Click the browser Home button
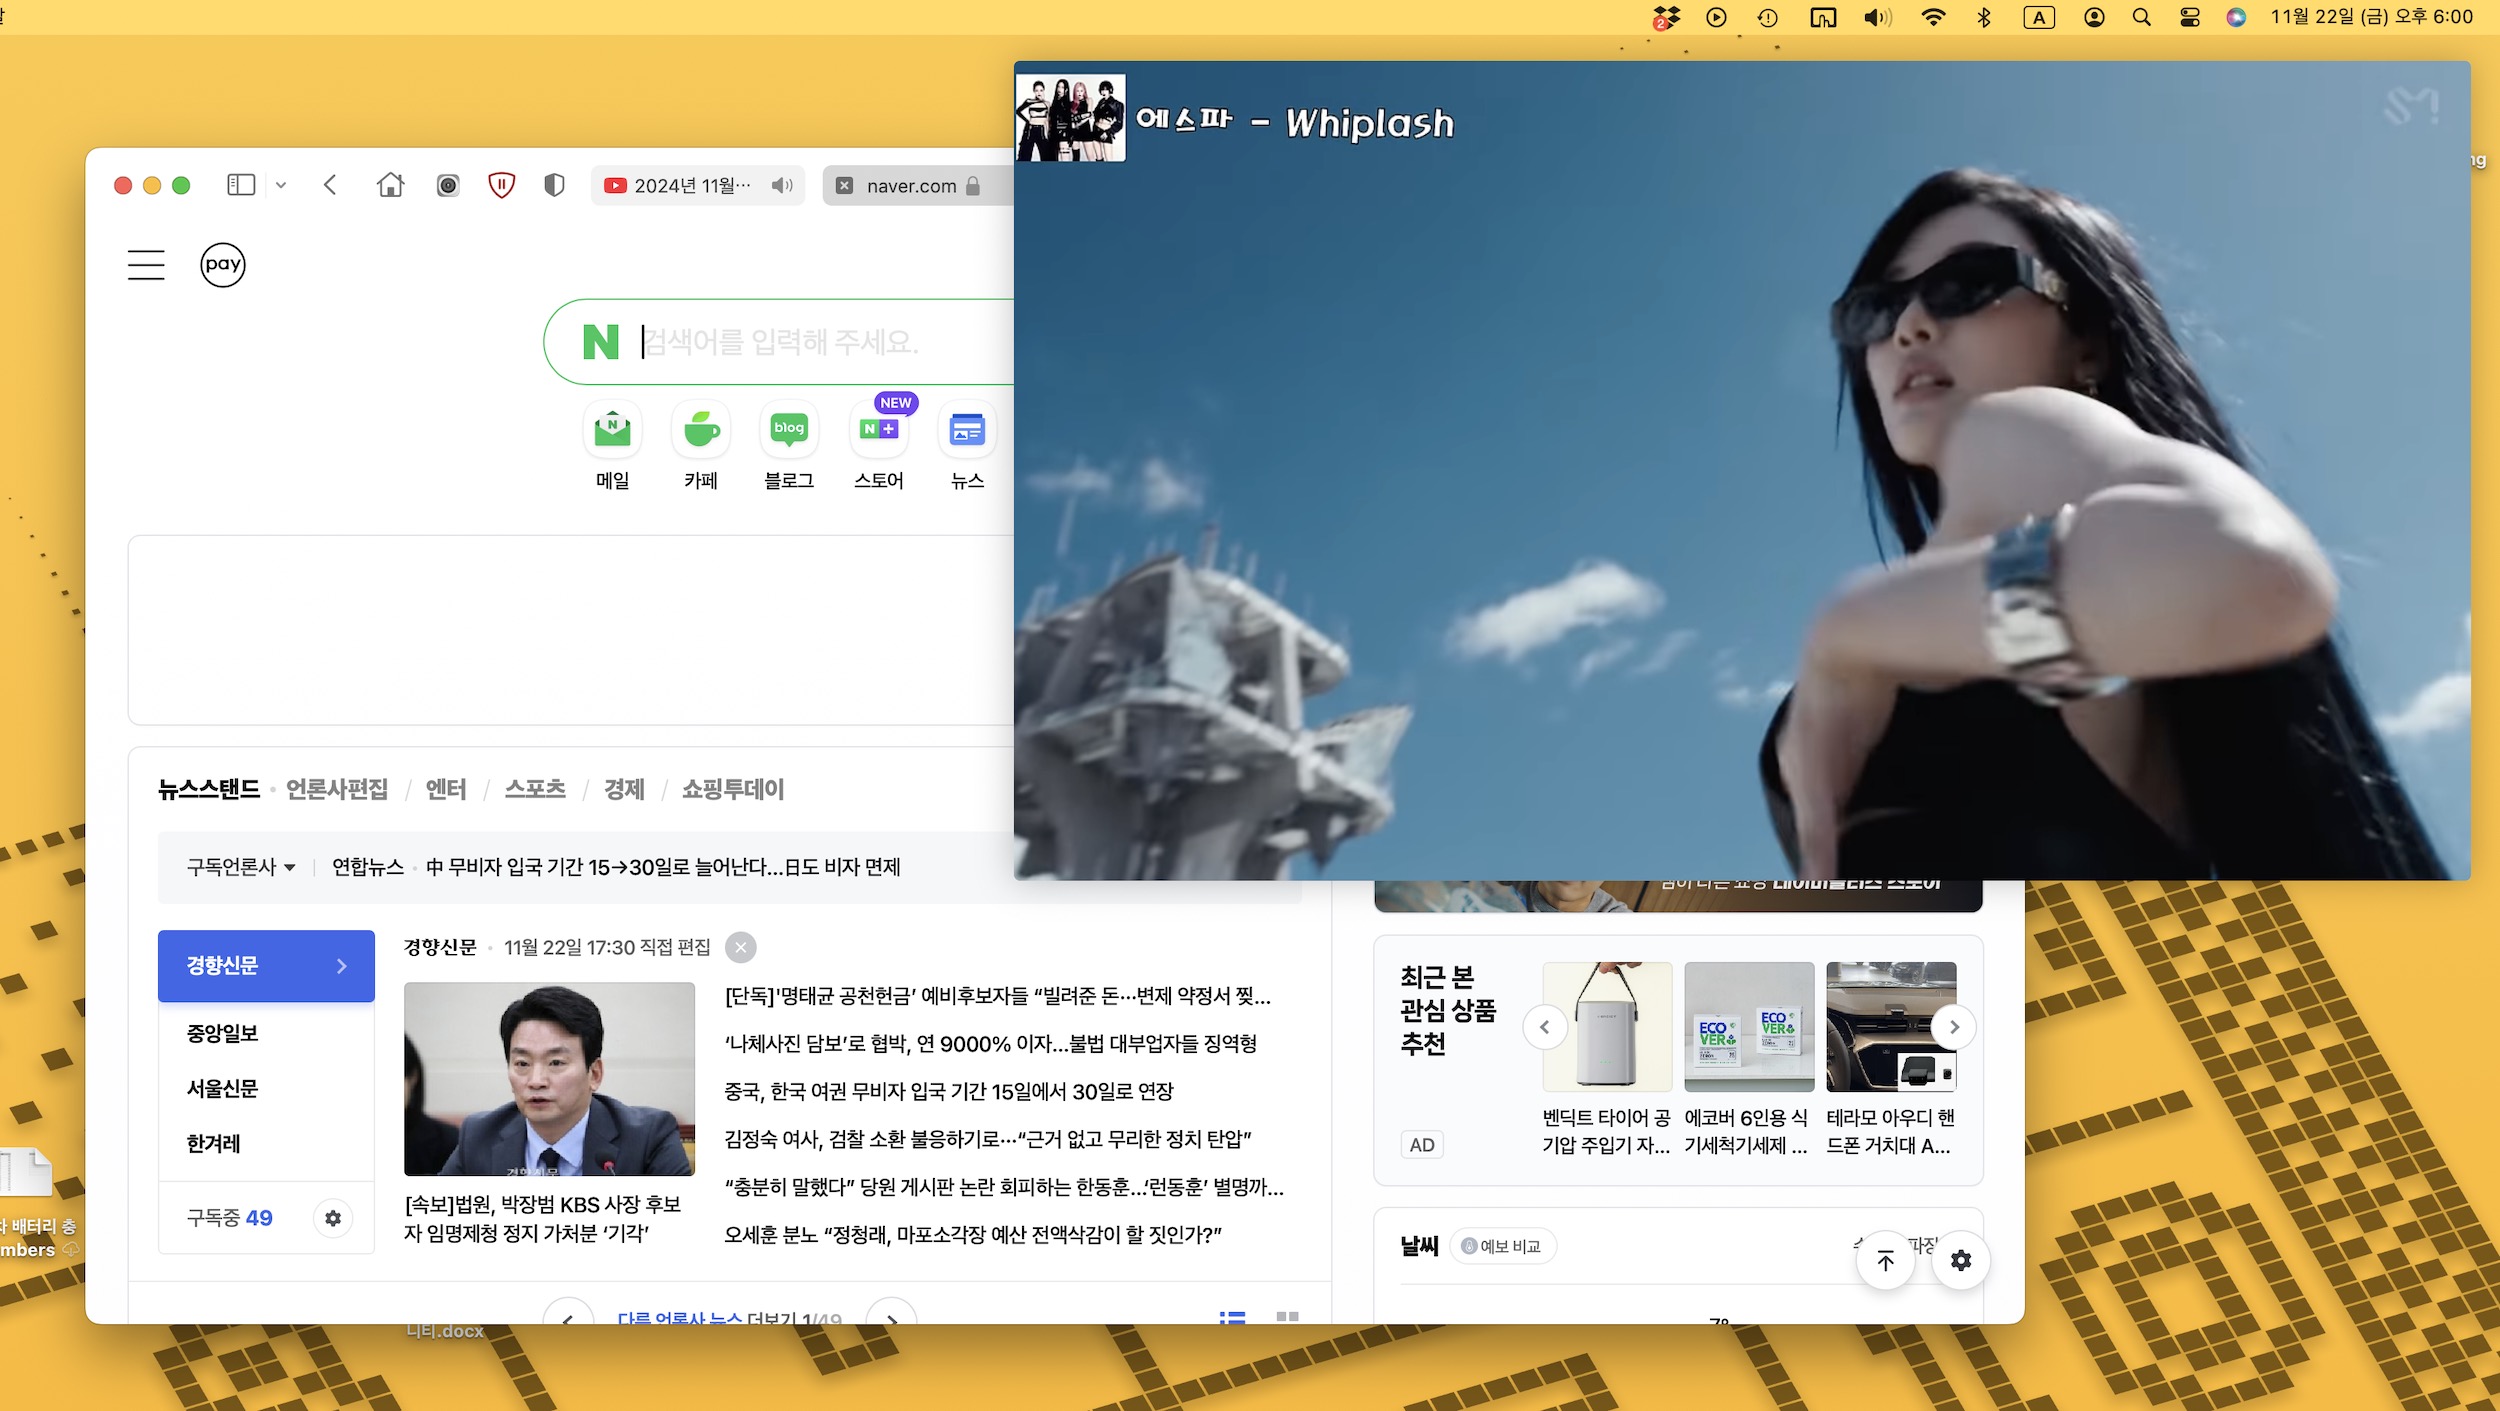This screenshot has height=1411, width=2500. 390,185
